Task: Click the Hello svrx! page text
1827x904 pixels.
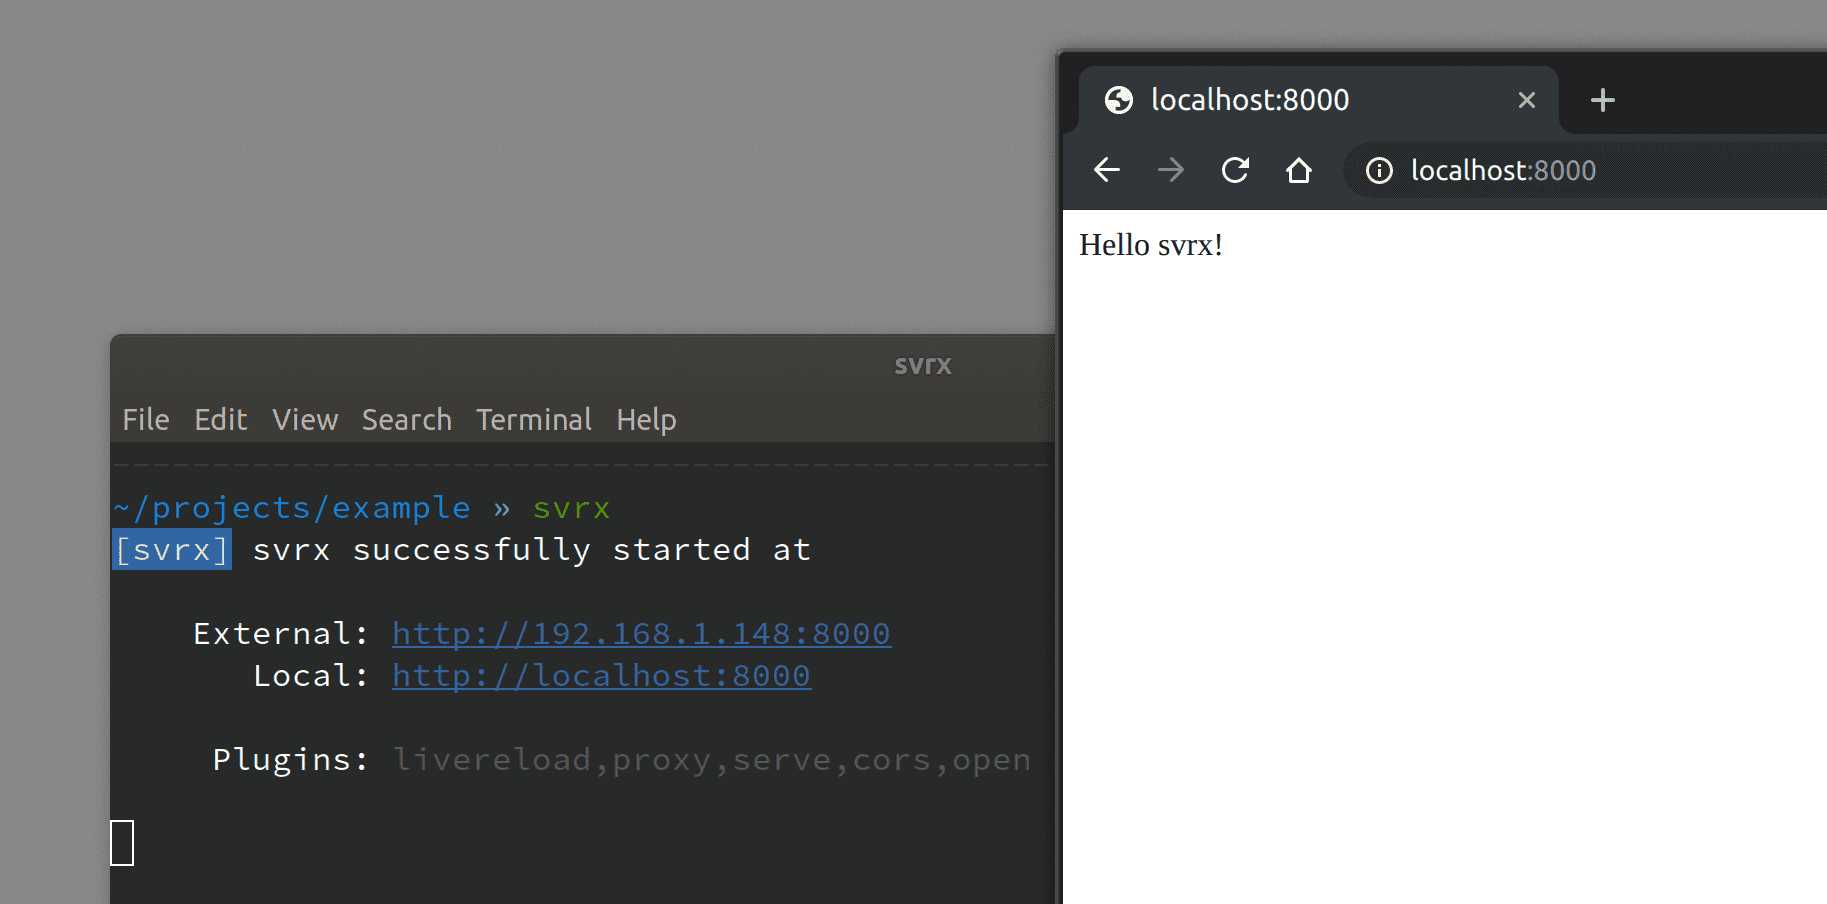Action: click(1151, 245)
